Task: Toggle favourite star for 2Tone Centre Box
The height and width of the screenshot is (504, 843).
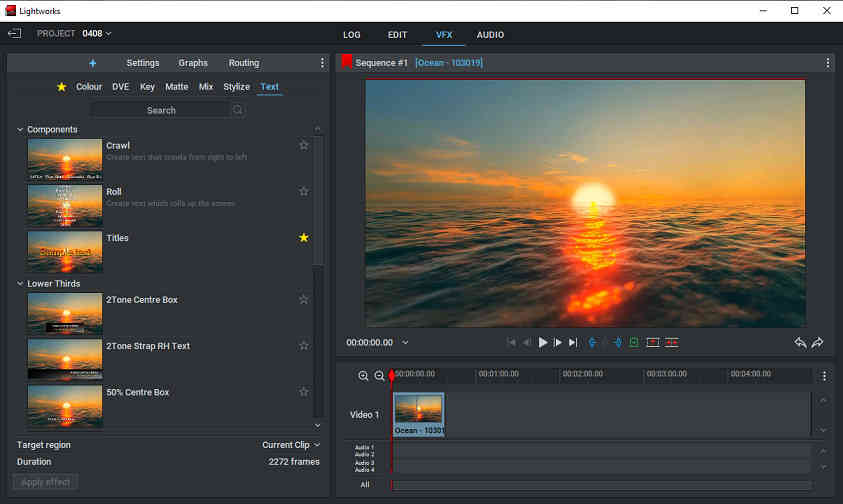Action: (x=304, y=300)
